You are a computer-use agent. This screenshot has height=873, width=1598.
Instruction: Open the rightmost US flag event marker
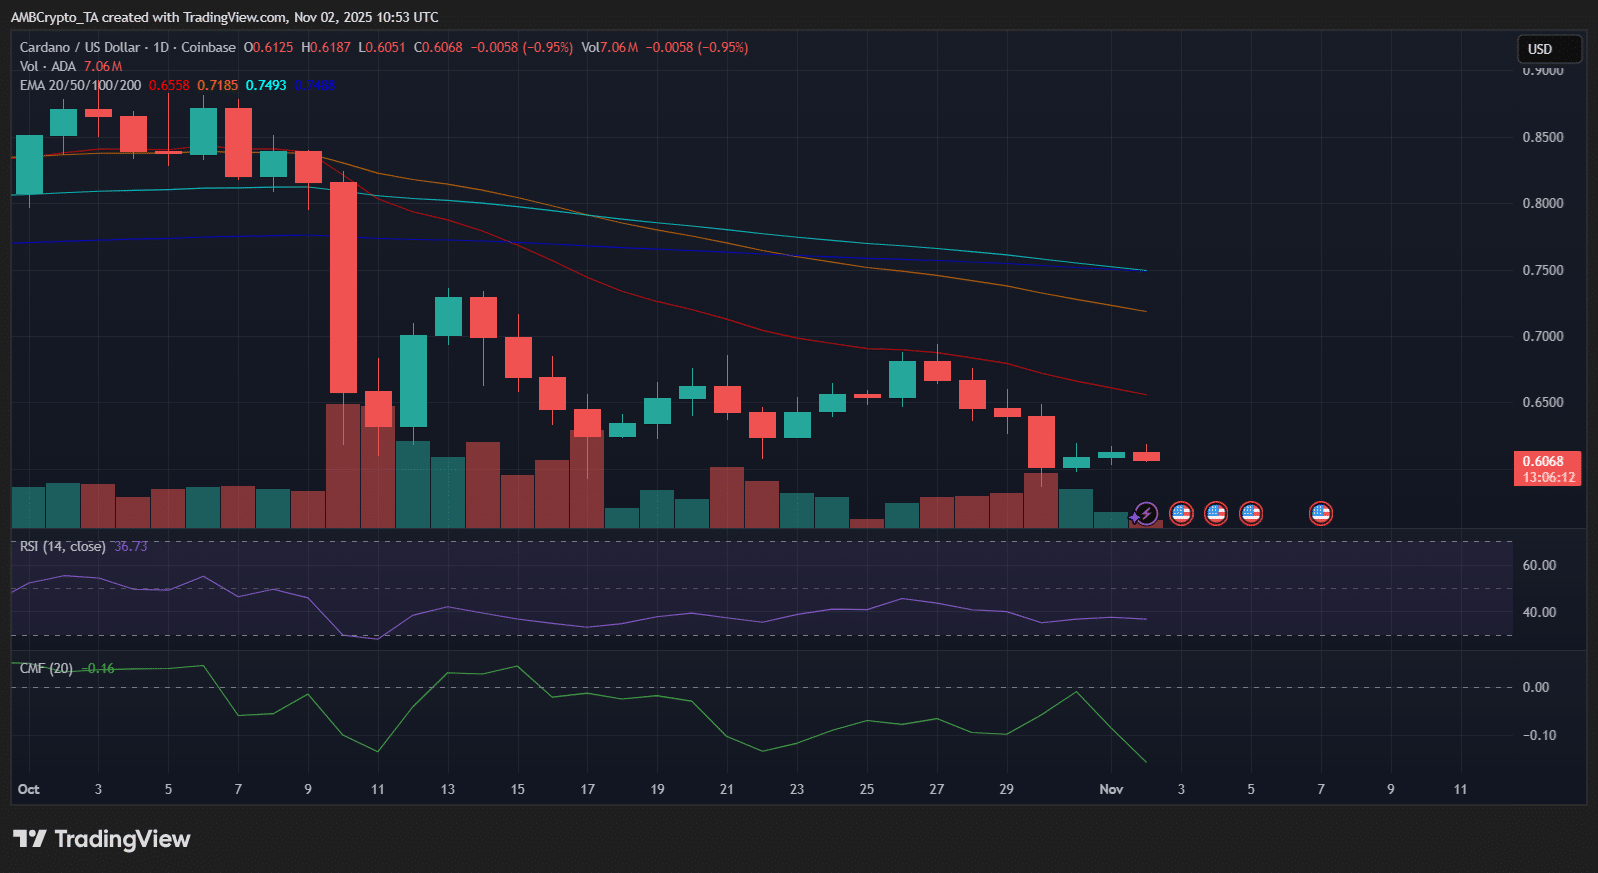1321,514
